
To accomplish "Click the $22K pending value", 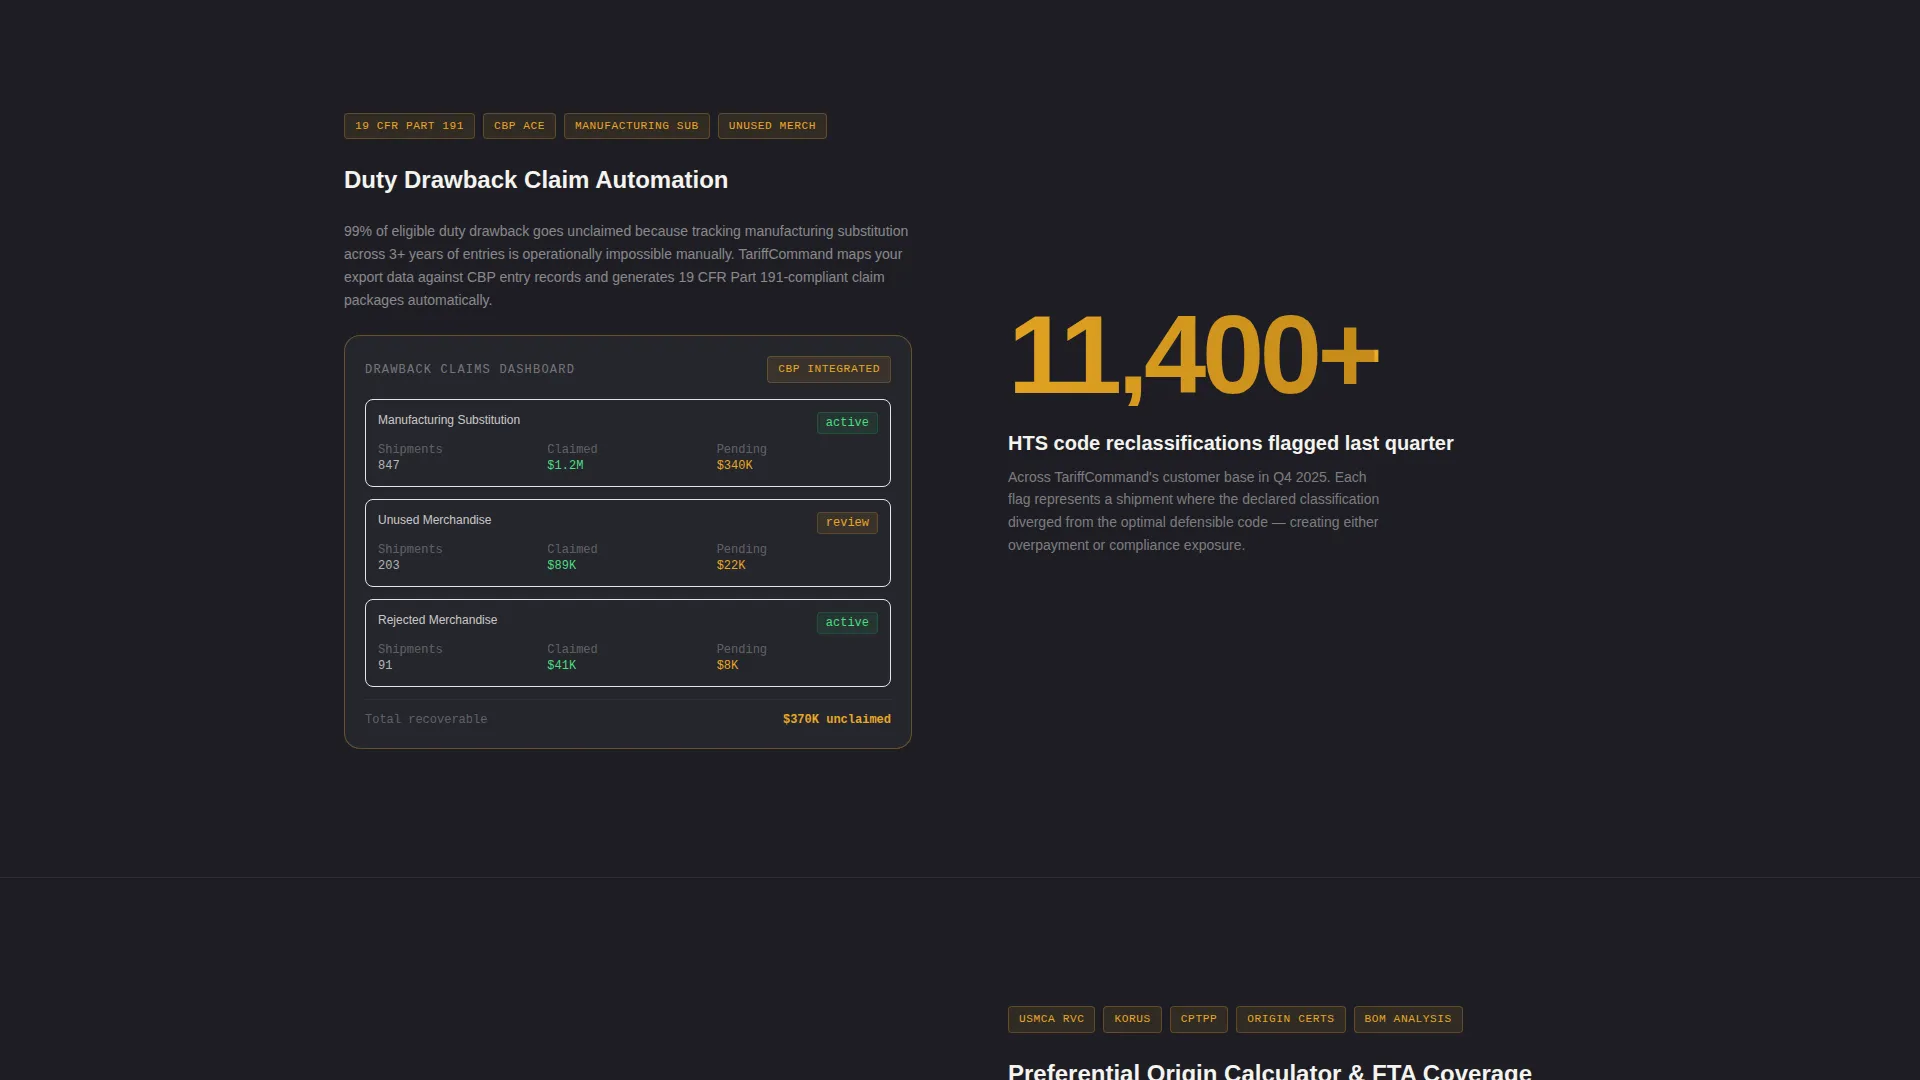I will (x=731, y=565).
